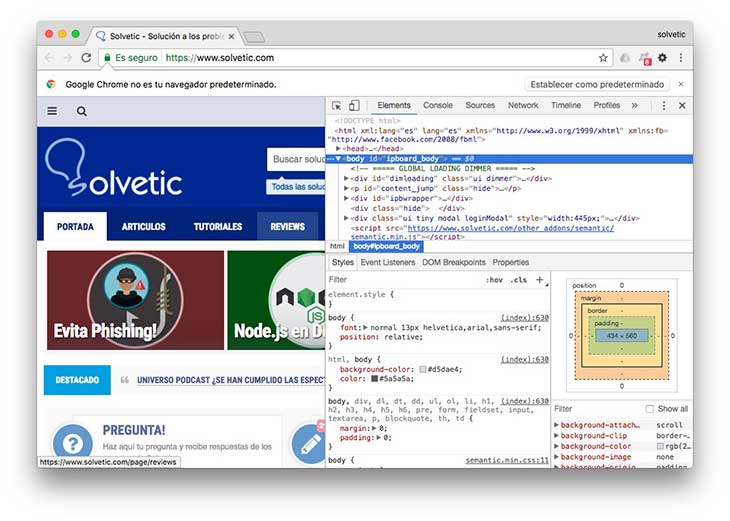Click the Universo Podcast headline link
Viewport: 730px width, 521px height.
tap(231, 380)
